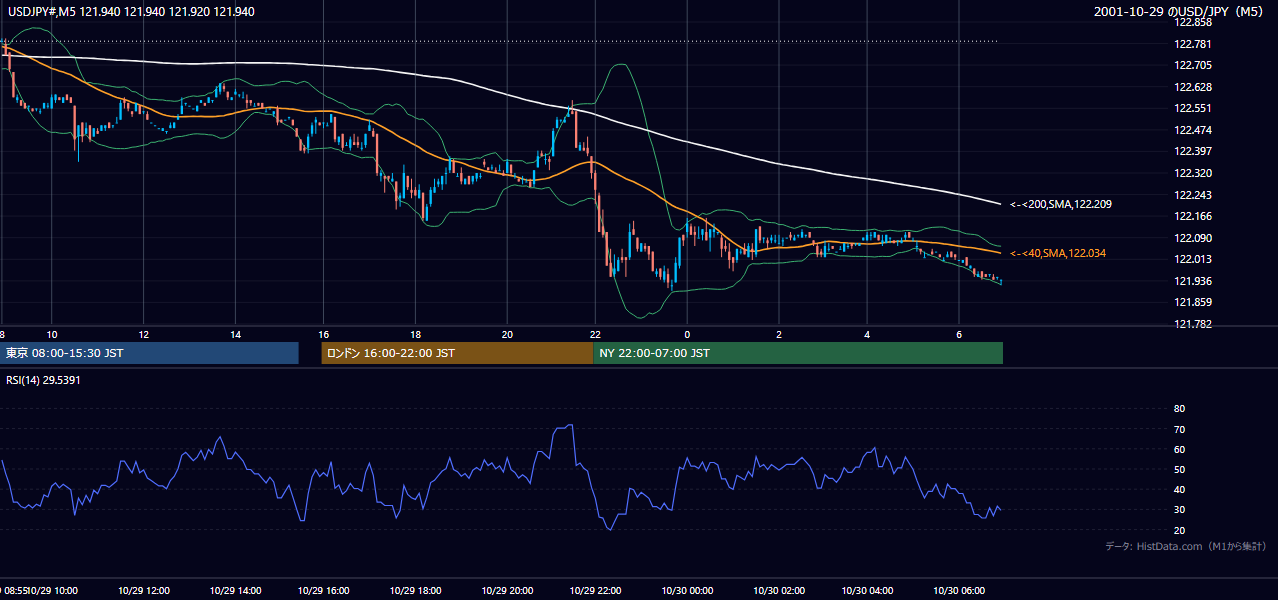
Task: Click the RSI scale value 80
Action: click(1179, 409)
